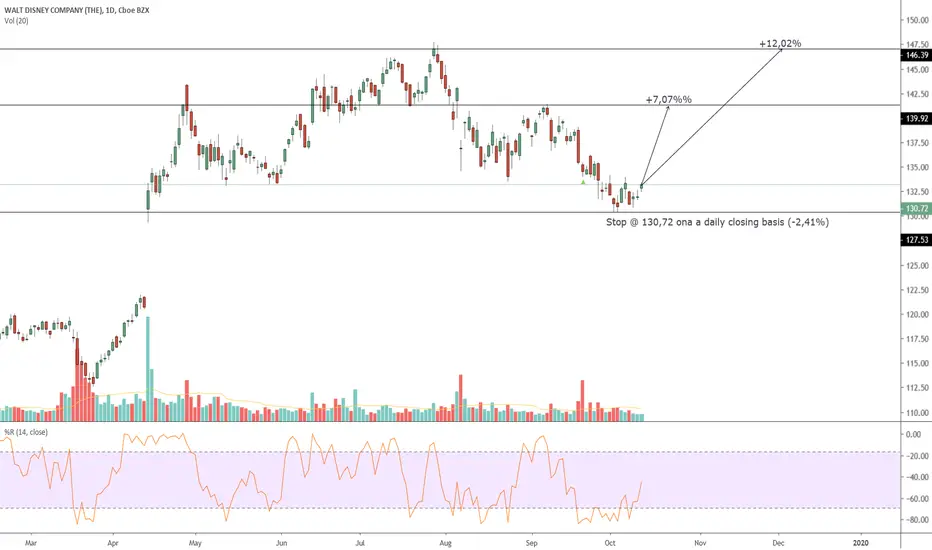Image resolution: width=932 pixels, height=550 pixels.
Task: Click the Jun date label
Action: click(282, 543)
